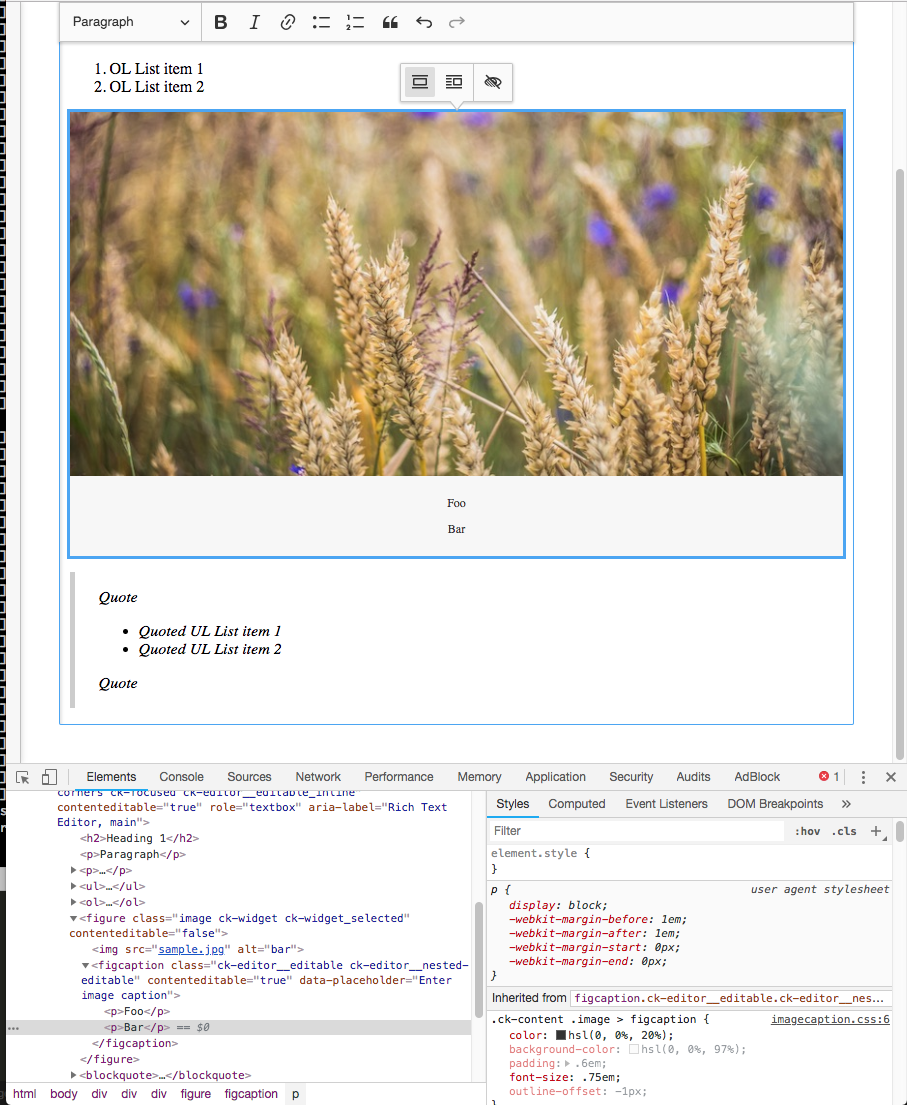Select the DOM Breakpoints sidebar tab
The image size is (907, 1105).
[x=775, y=804]
